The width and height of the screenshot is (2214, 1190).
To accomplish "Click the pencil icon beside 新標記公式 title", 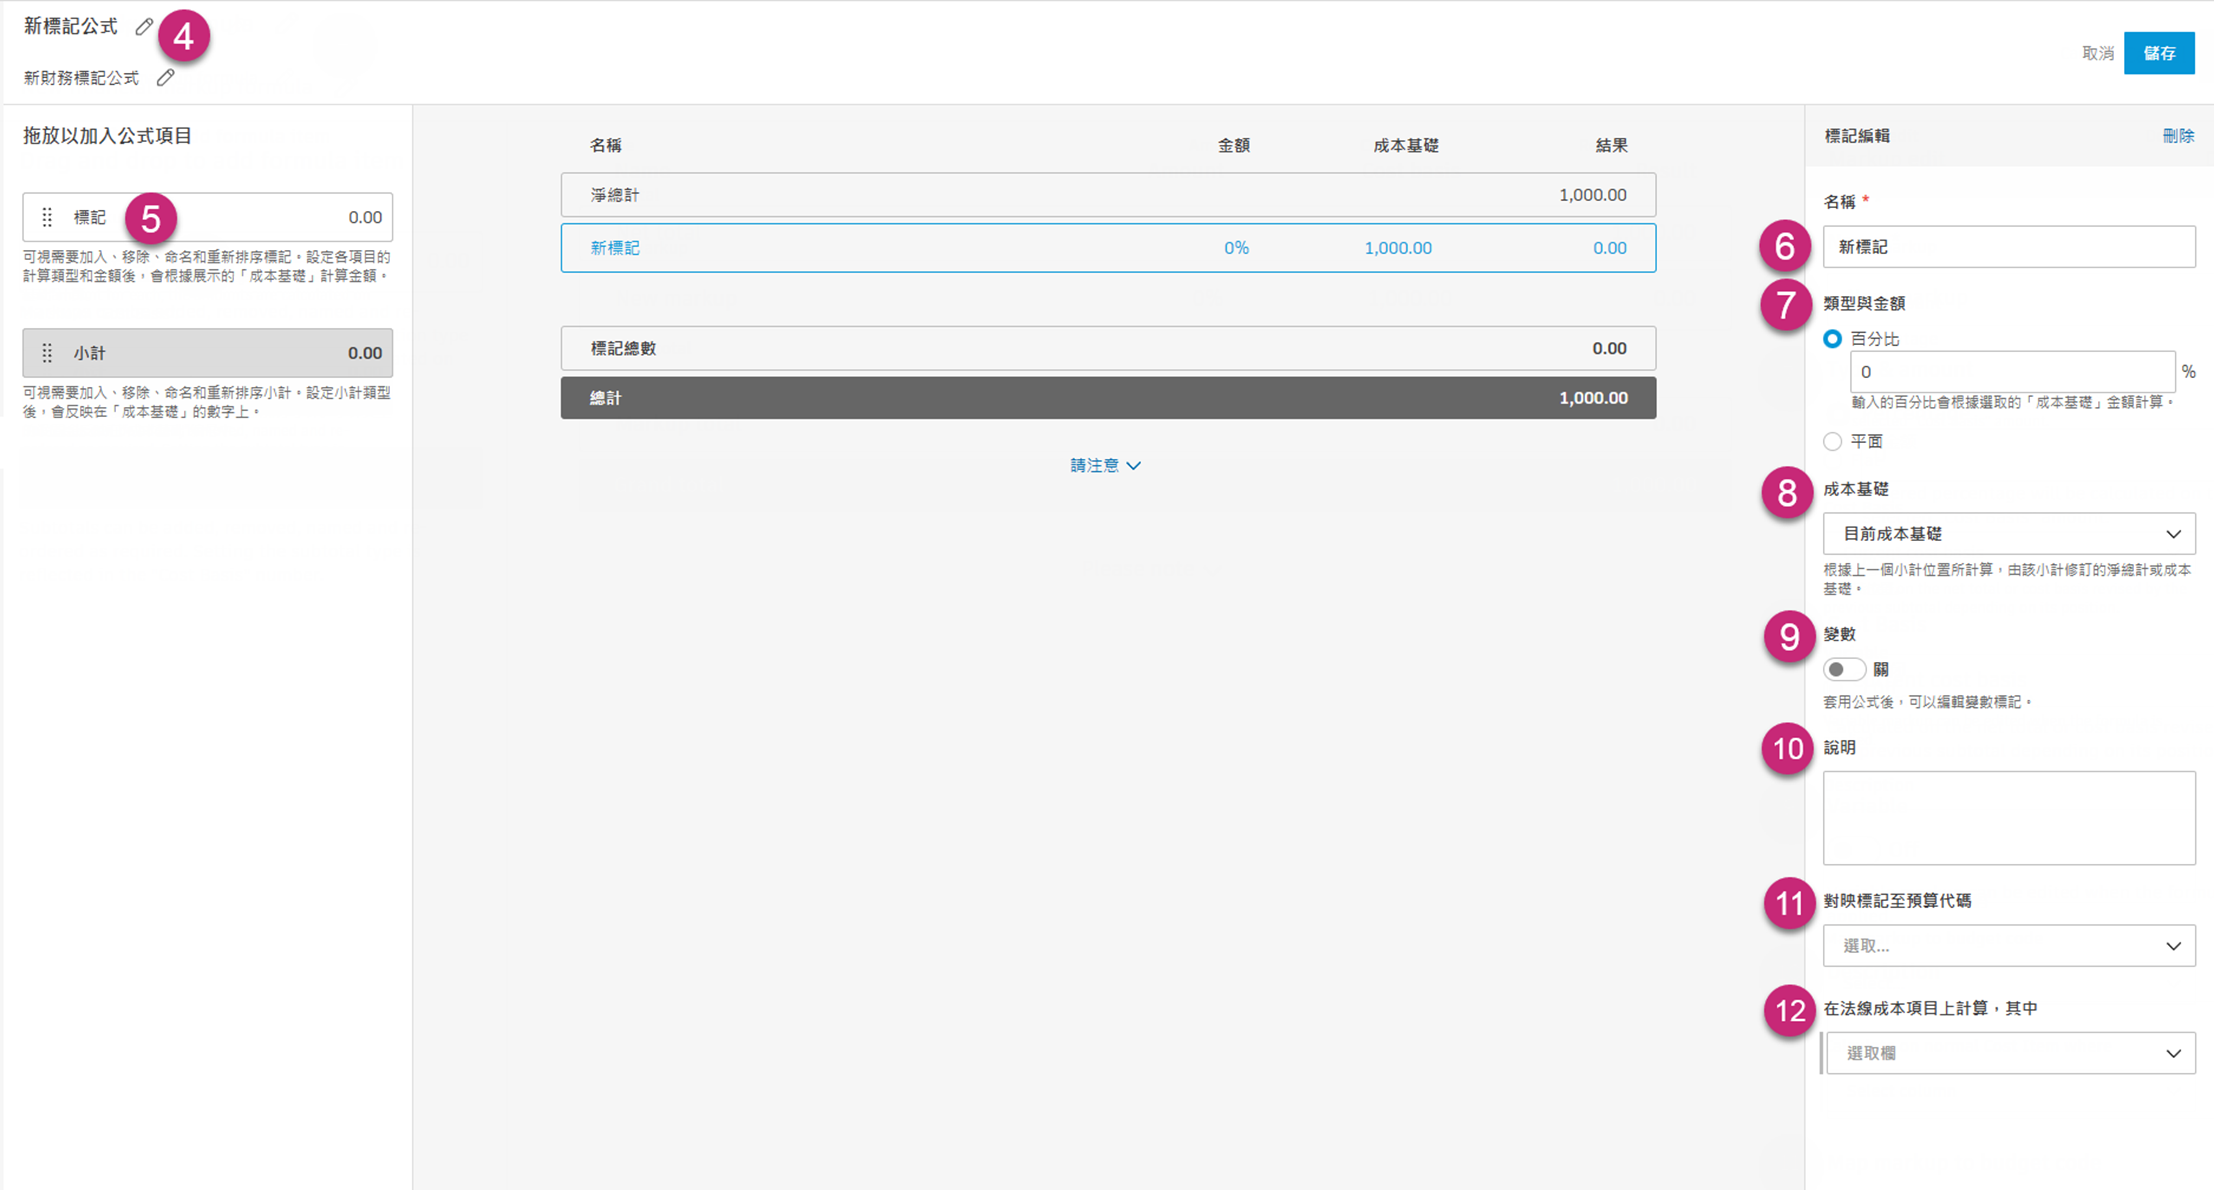I will 143,26.
